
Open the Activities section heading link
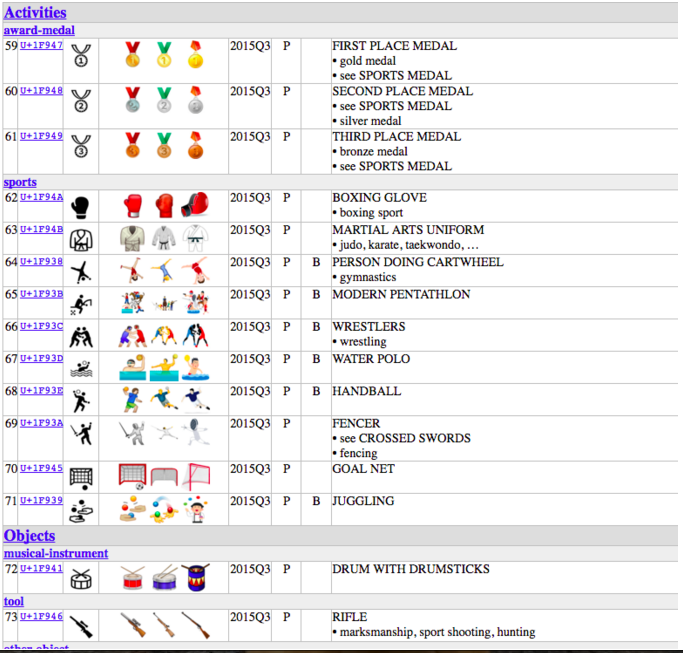(35, 12)
